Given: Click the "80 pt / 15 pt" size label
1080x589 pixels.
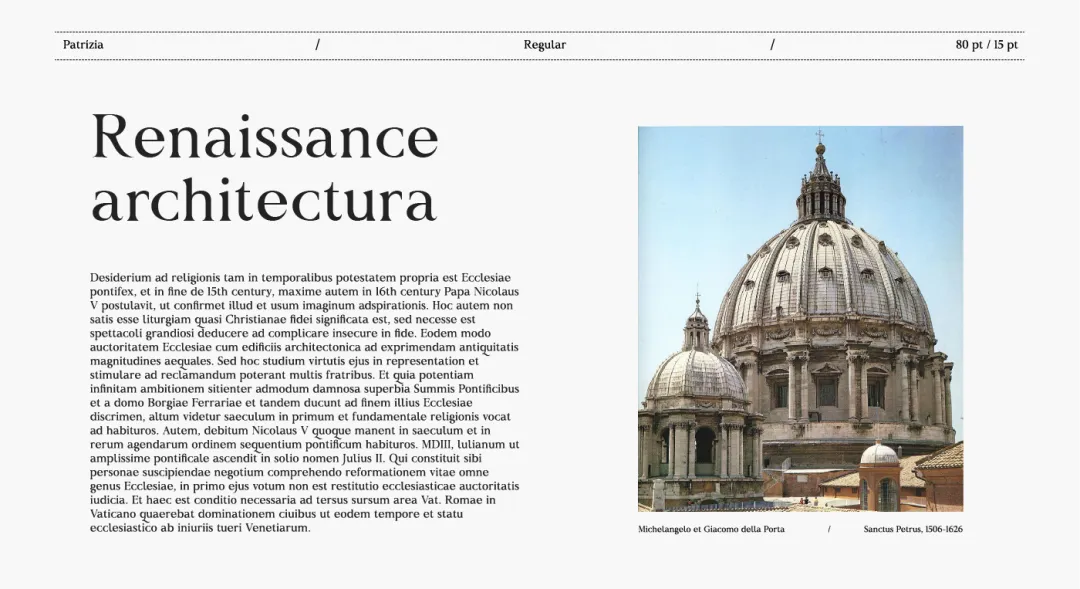Looking at the screenshot, I should pos(986,45).
